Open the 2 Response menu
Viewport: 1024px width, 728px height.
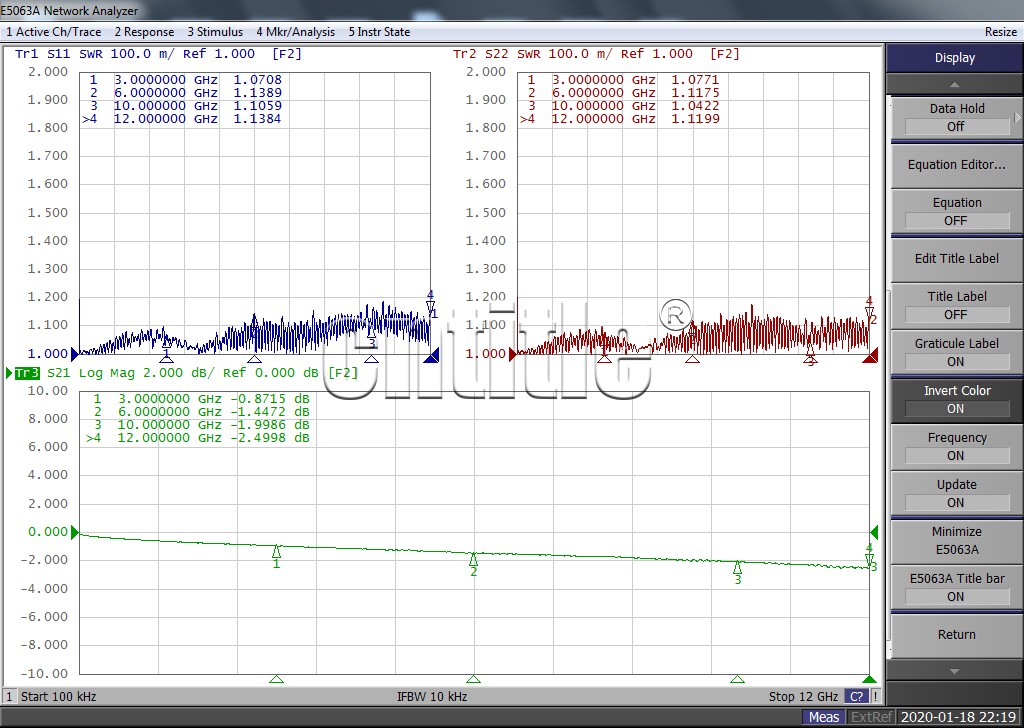coord(144,32)
